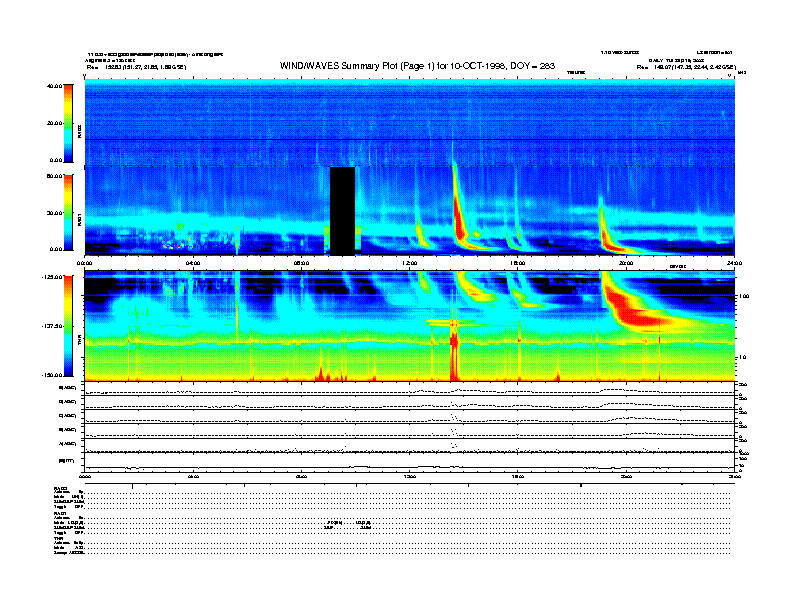Click the 04:00 tick under RAD1 spectrogram
792x612 pixels.
(193, 263)
